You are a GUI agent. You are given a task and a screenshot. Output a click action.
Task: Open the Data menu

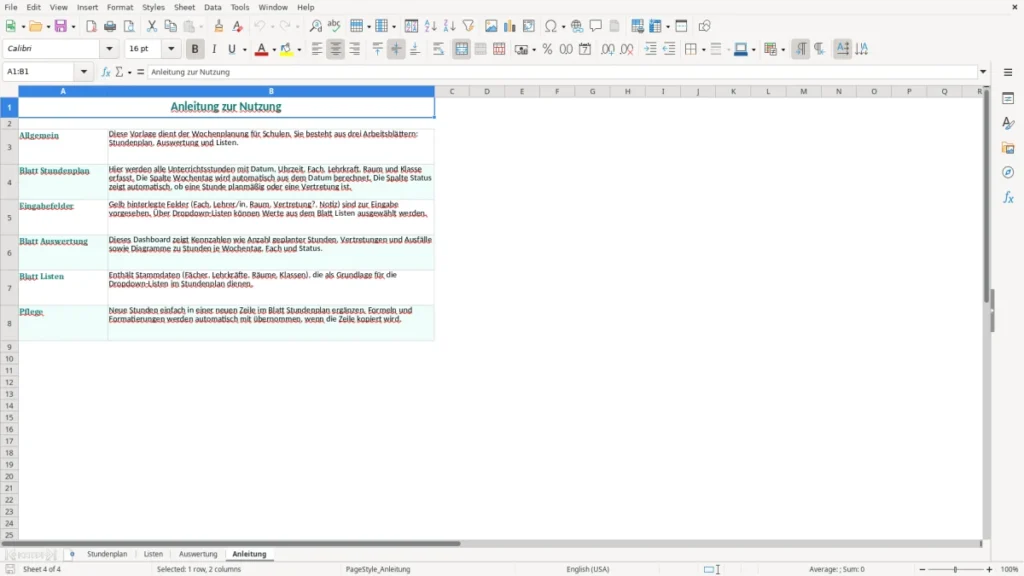pyautogui.click(x=212, y=7)
